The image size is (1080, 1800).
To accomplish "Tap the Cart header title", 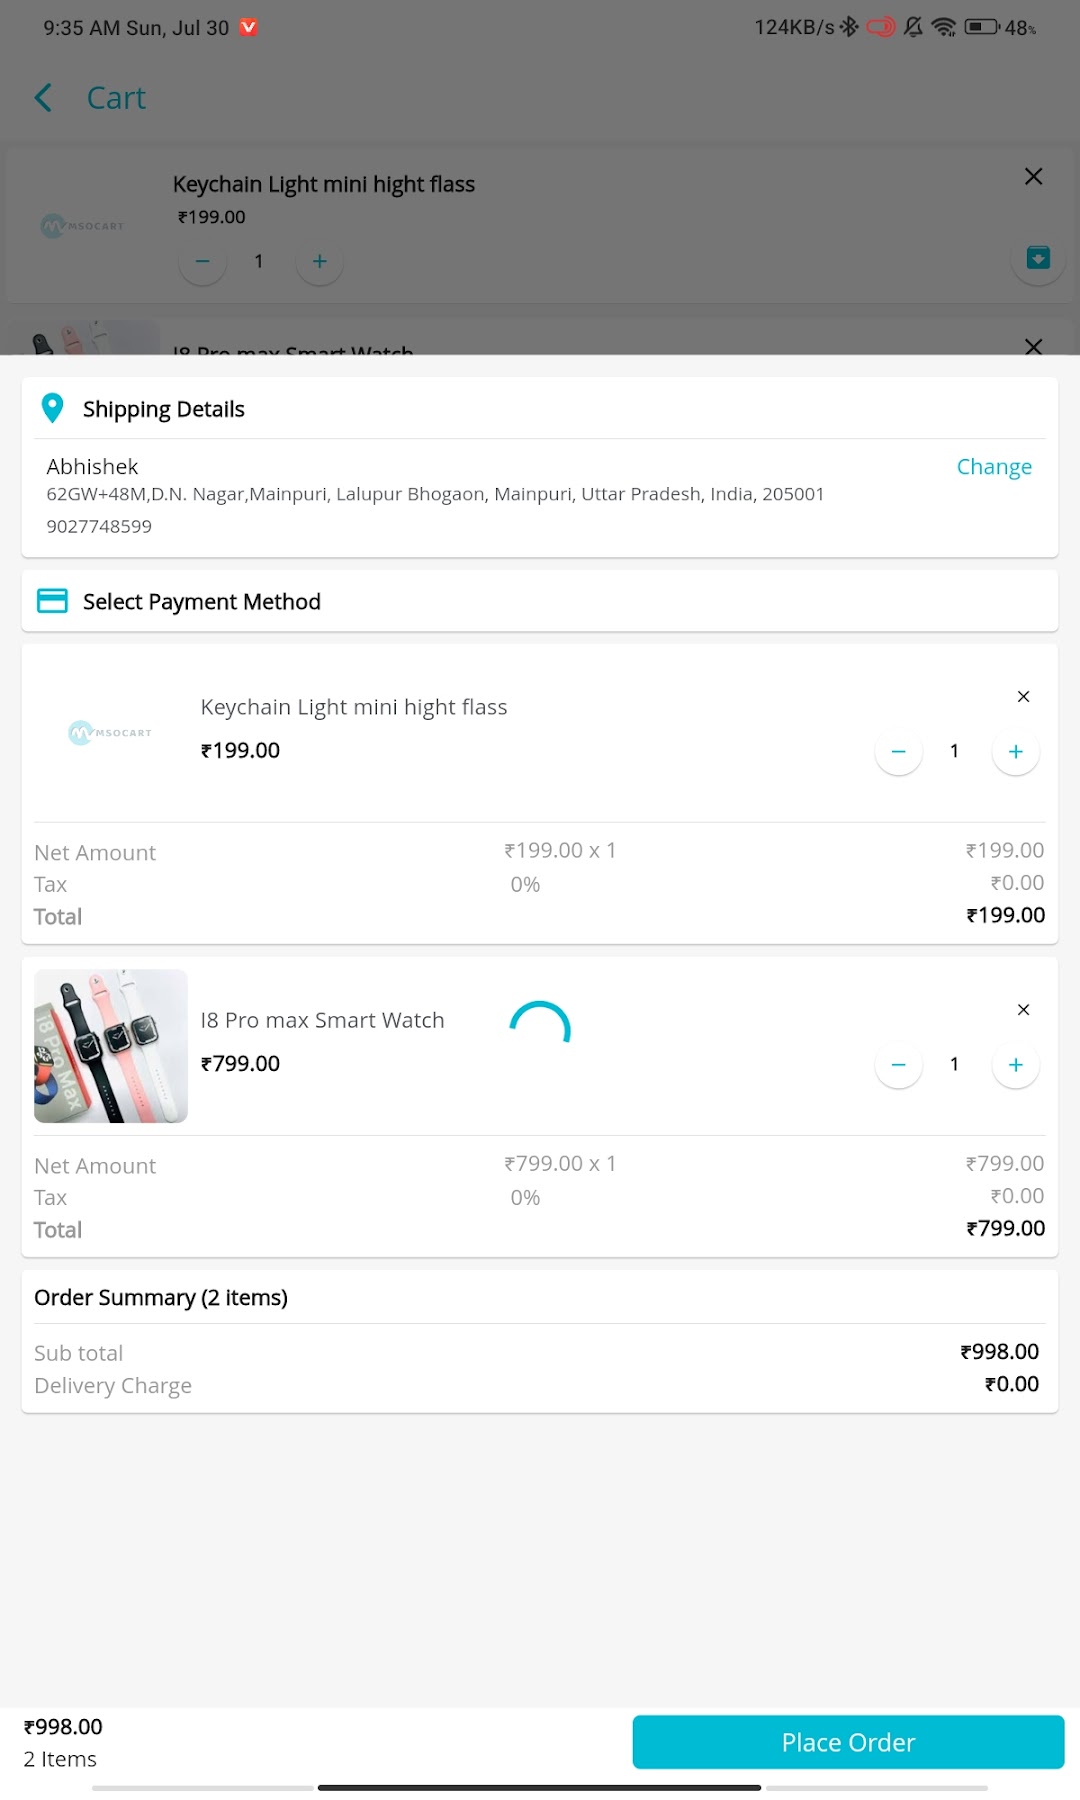I will [116, 98].
